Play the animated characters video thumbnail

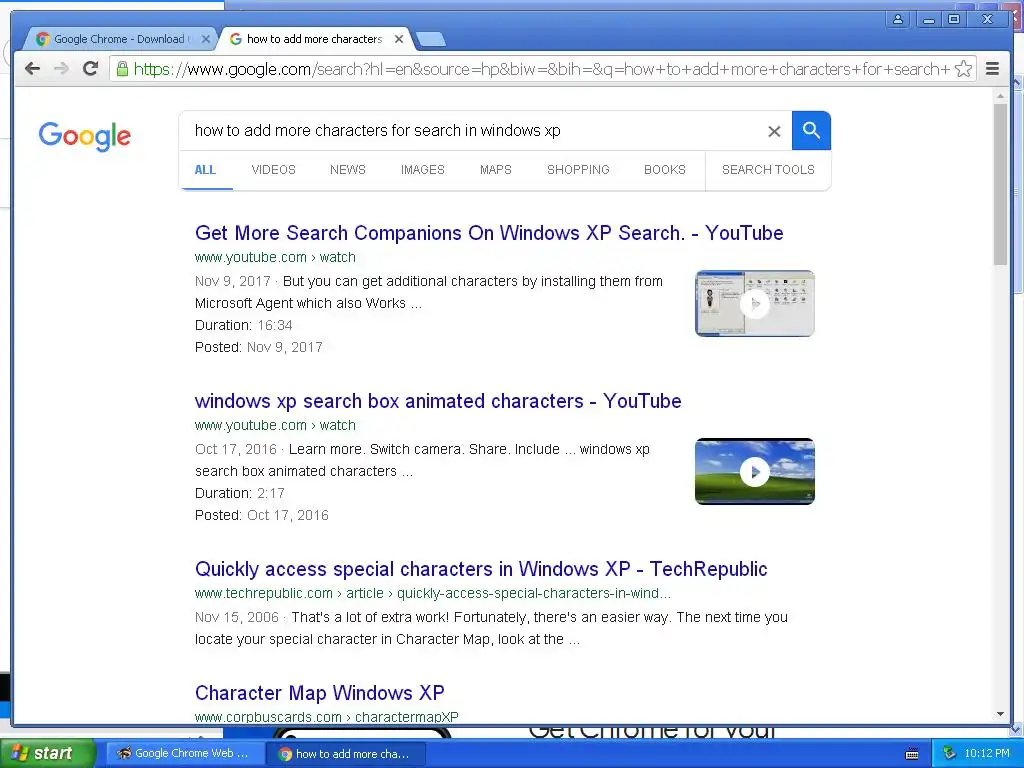754,472
